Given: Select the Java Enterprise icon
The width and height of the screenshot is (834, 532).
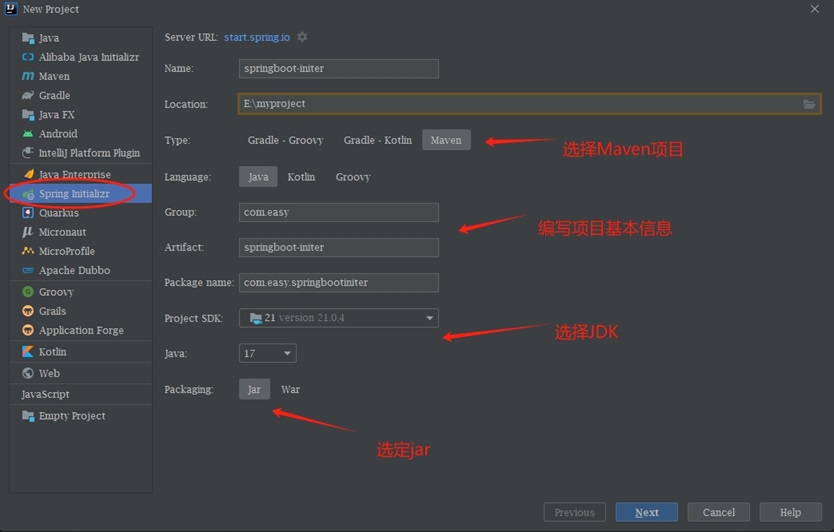Looking at the screenshot, I should point(29,174).
